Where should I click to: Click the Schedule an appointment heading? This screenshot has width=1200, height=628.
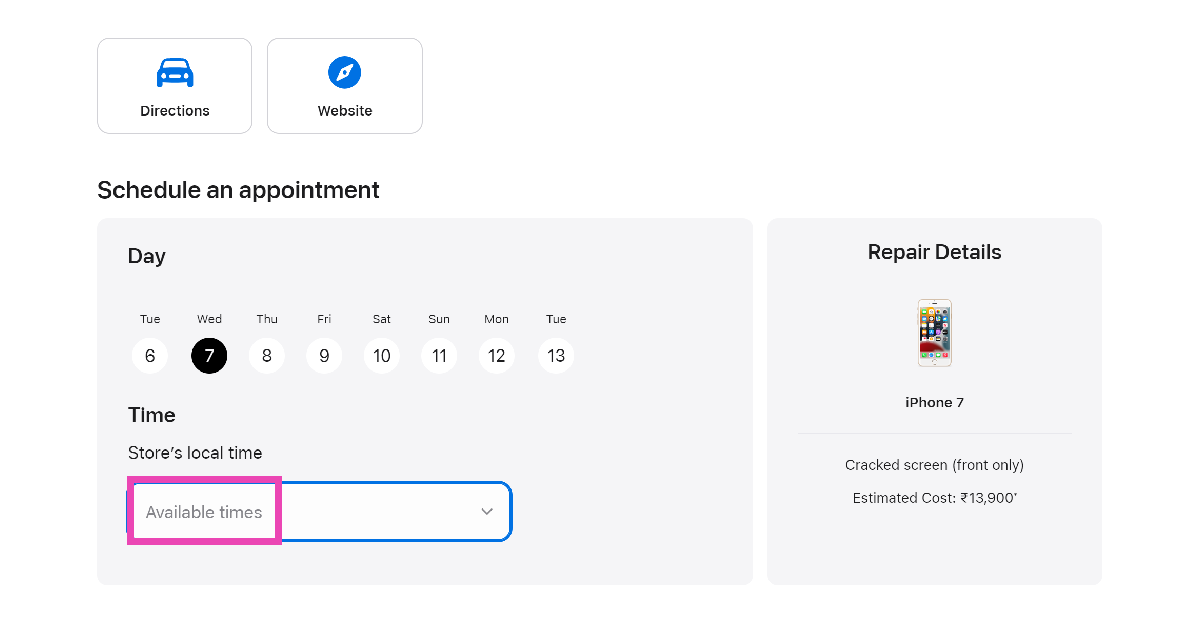coord(238,190)
